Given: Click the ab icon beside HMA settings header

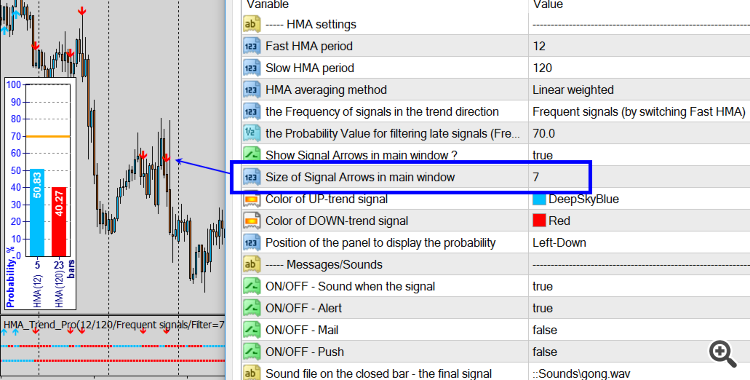Looking at the screenshot, I should [251, 24].
